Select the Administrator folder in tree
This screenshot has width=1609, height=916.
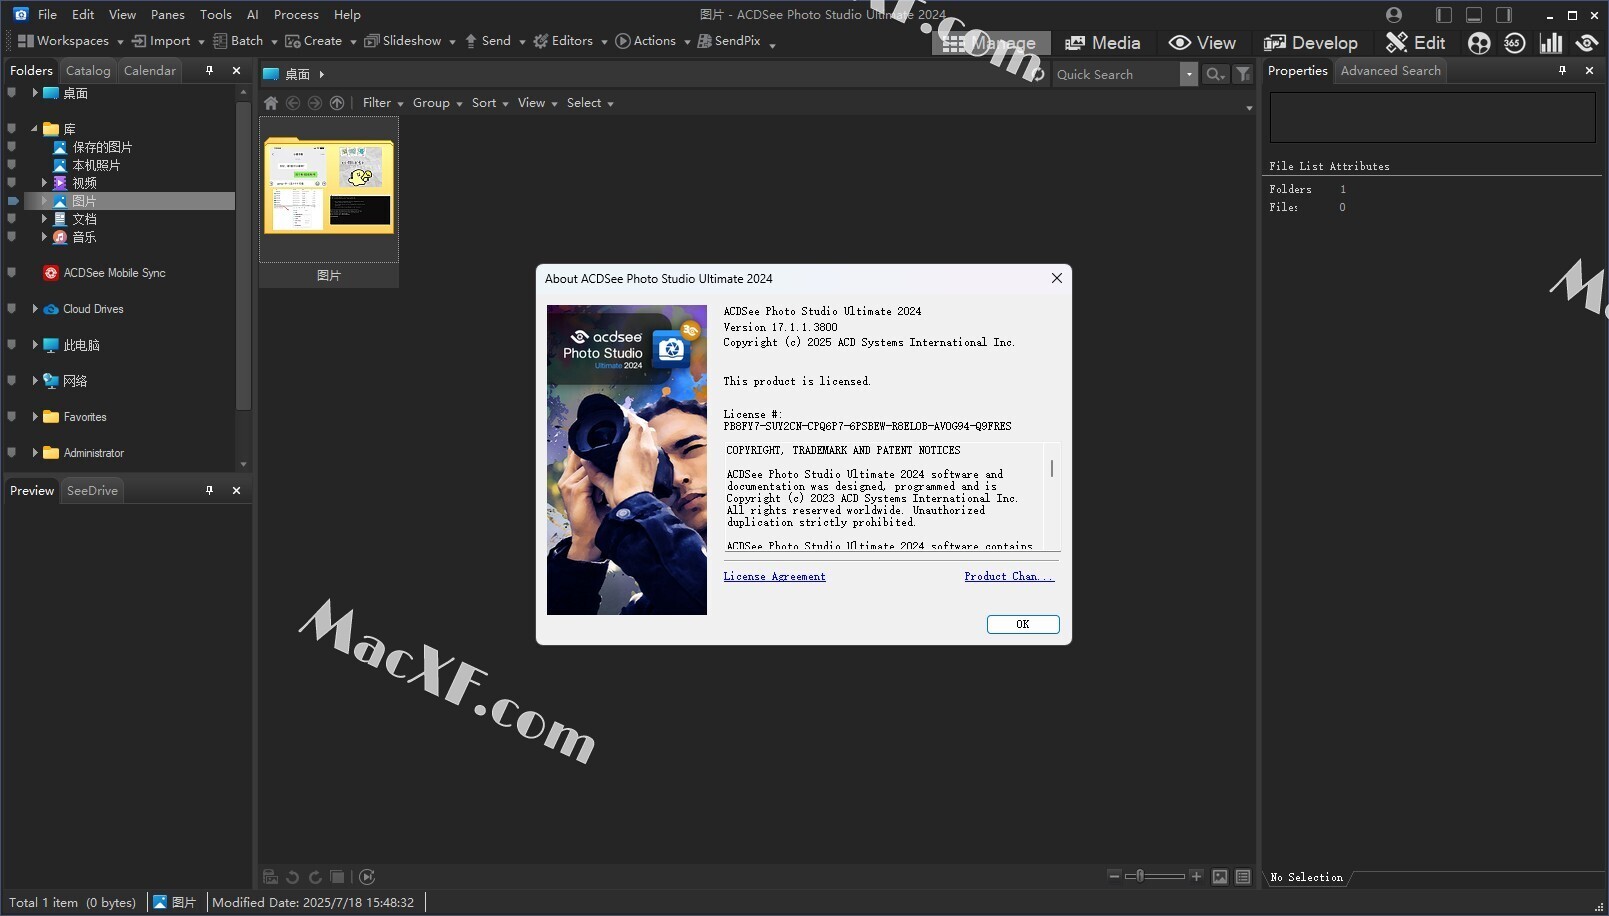click(x=83, y=453)
